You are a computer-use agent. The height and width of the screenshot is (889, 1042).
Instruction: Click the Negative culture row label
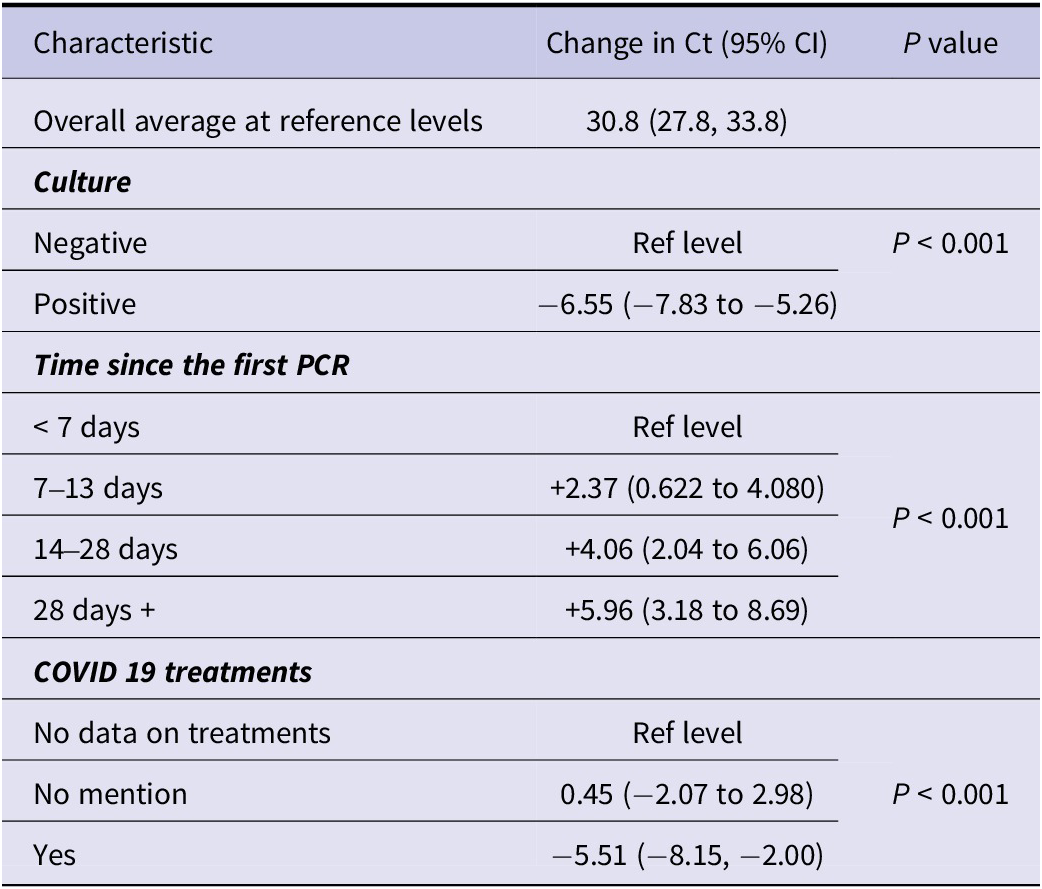click(x=90, y=243)
